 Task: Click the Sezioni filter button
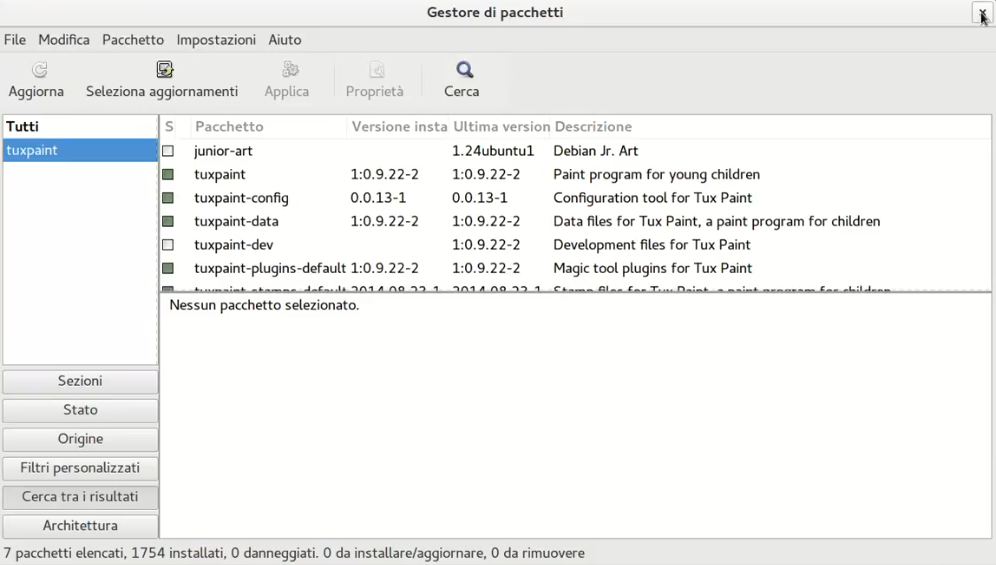coord(80,381)
